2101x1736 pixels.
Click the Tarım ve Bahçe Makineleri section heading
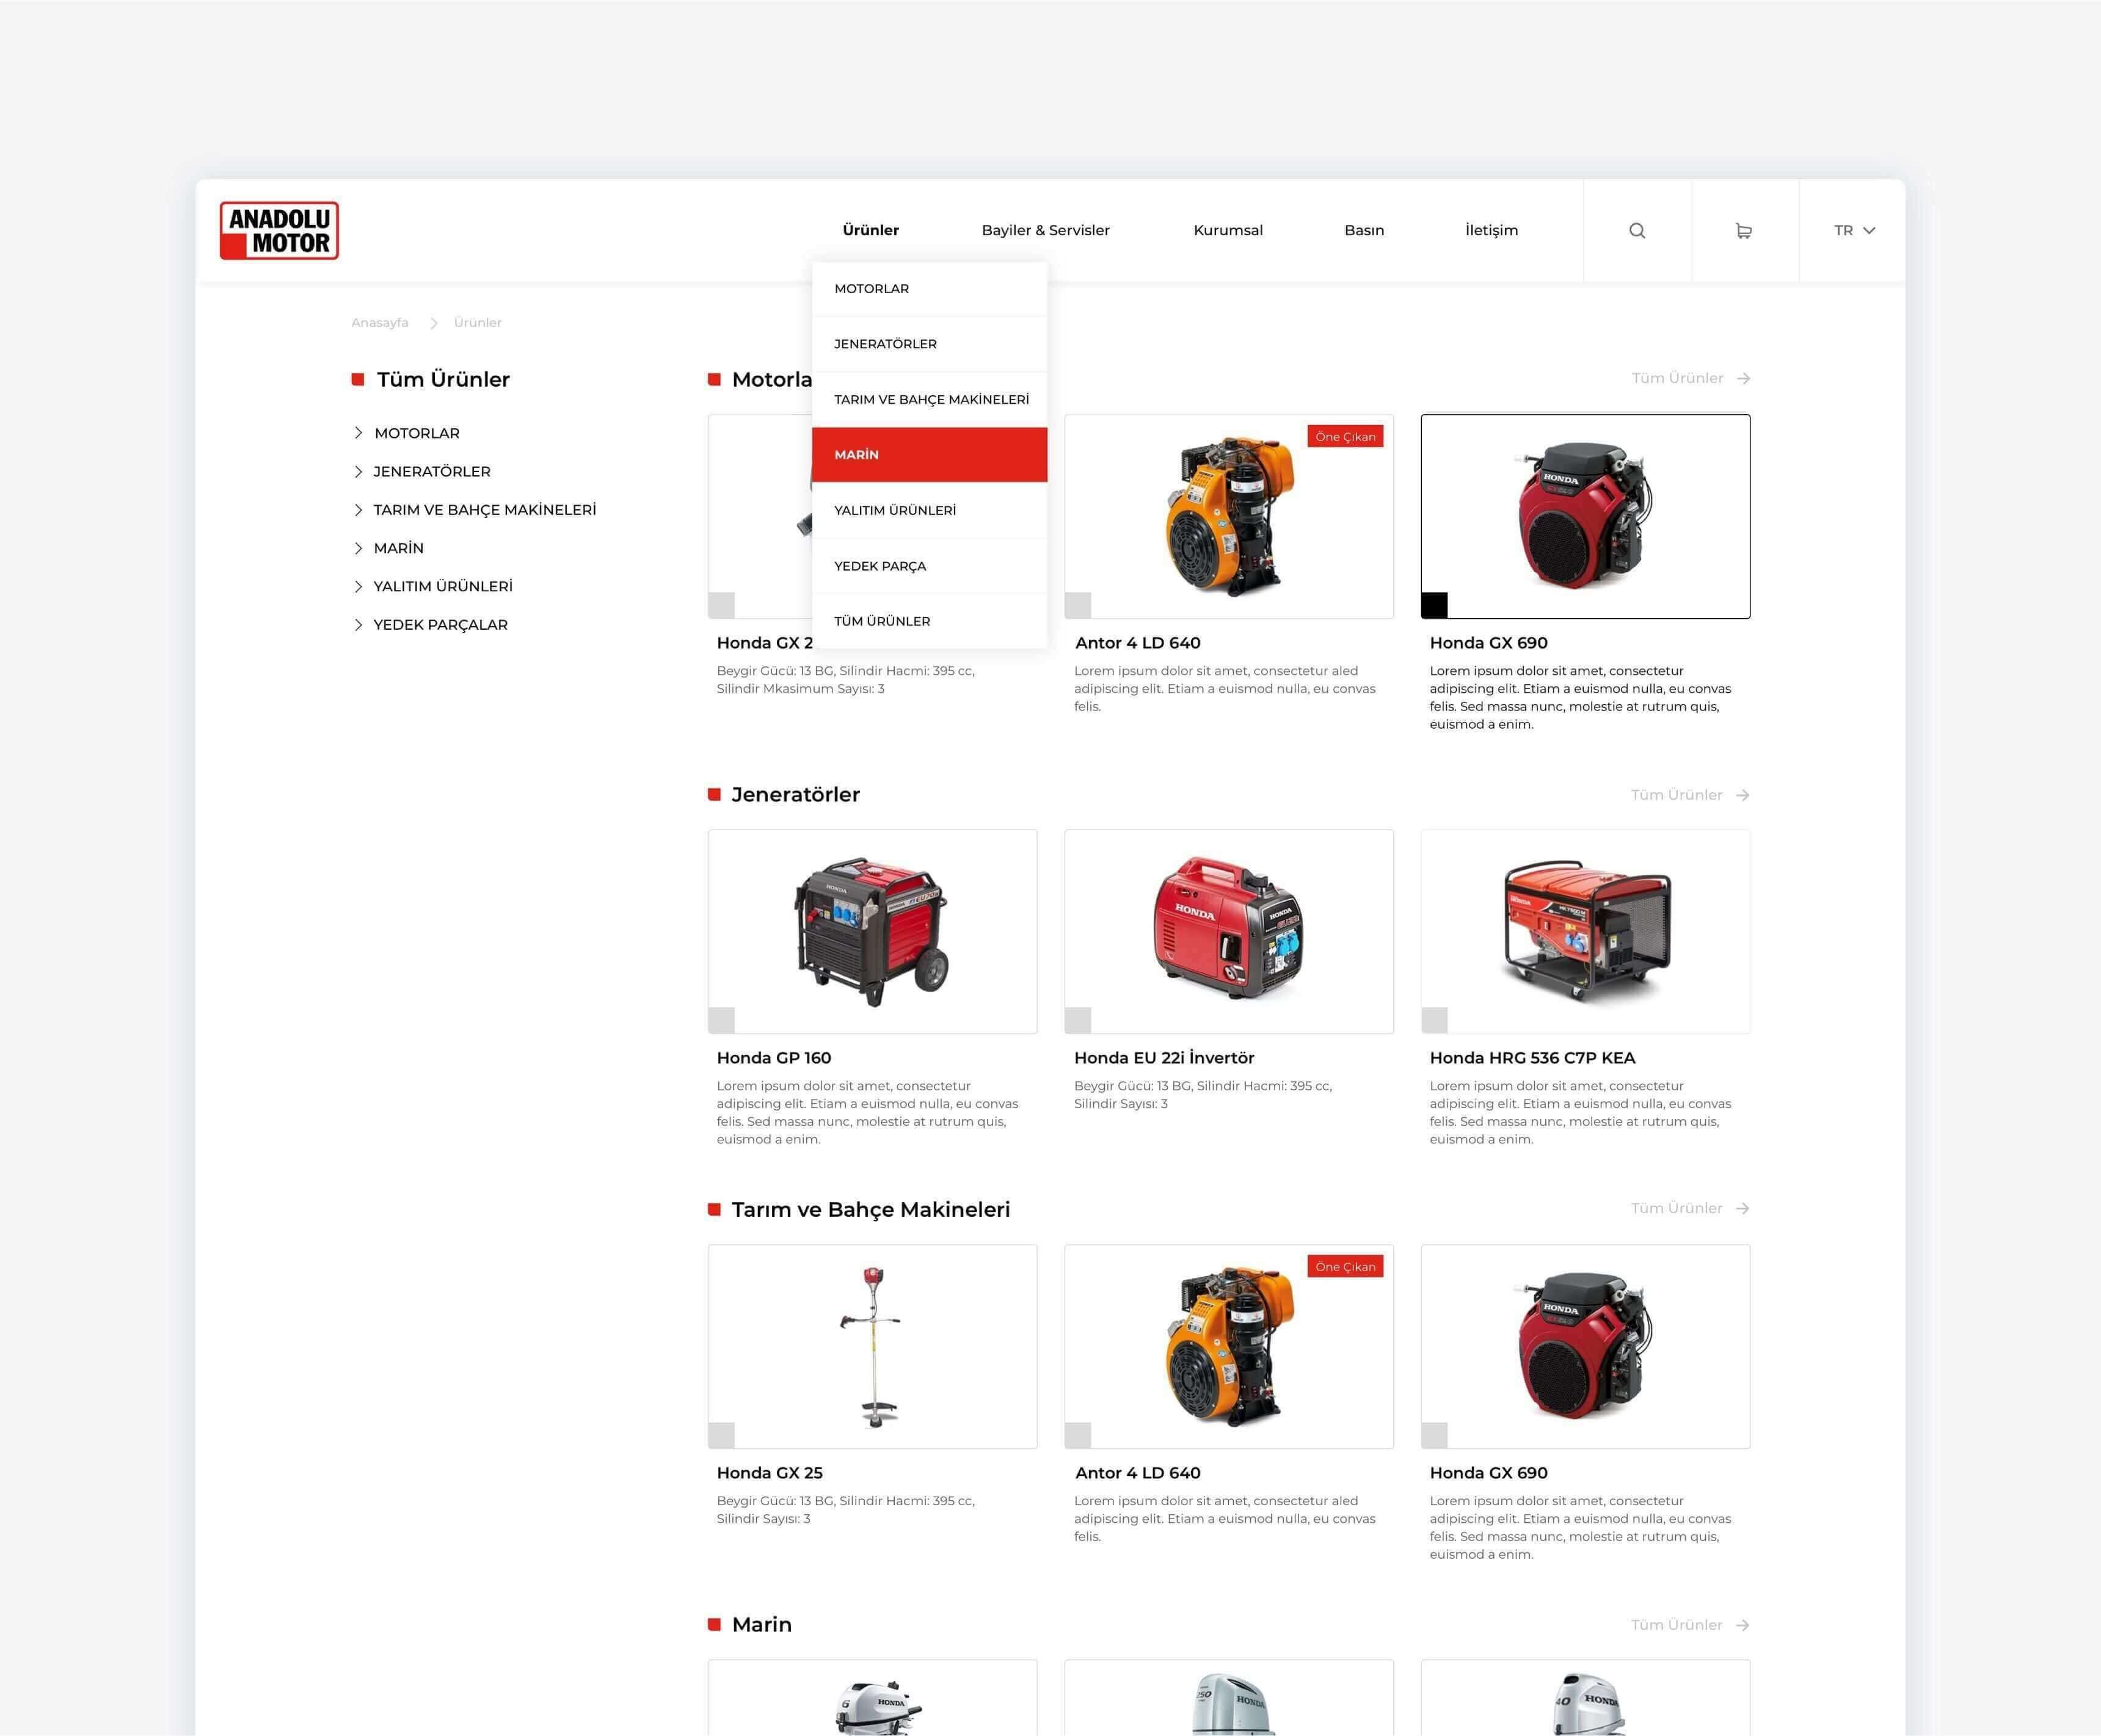point(870,1210)
